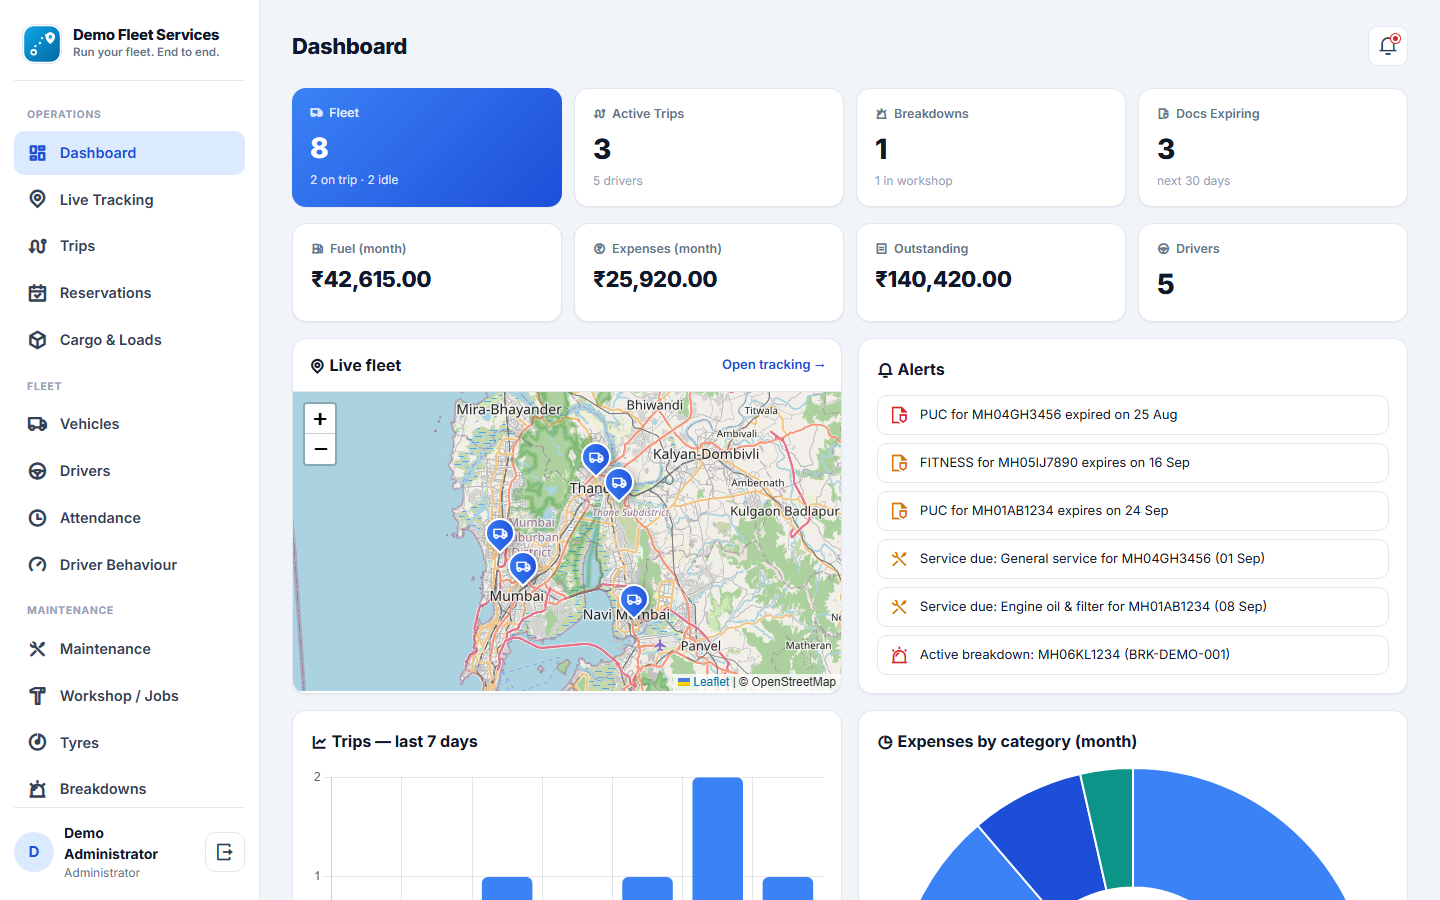Click the Tyres icon in sidebar
The height and width of the screenshot is (900, 1440).
[37, 742]
